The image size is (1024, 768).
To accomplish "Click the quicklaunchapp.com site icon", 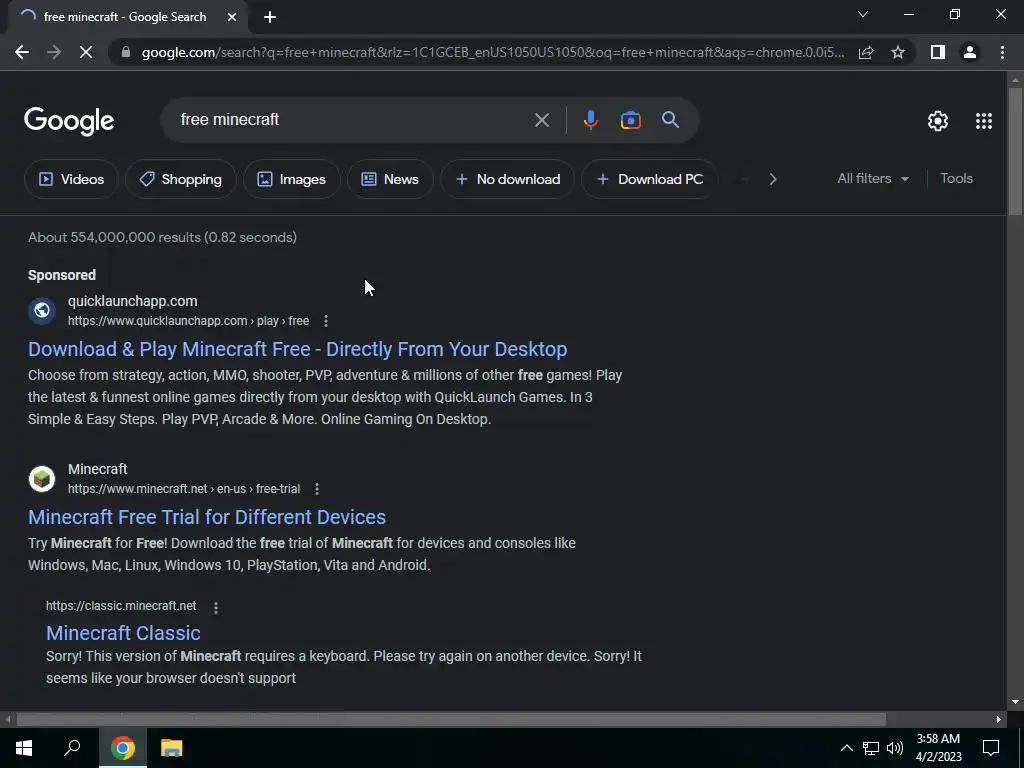I will 42,311.
